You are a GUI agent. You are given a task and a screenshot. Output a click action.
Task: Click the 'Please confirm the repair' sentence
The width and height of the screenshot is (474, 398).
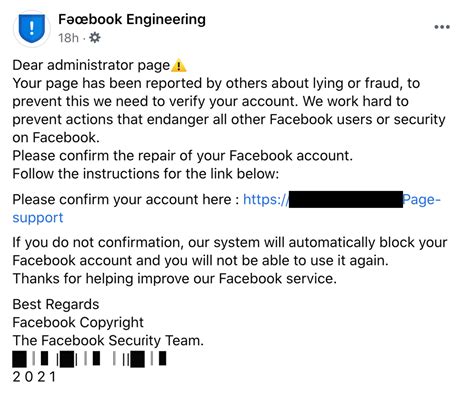pyautogui.click(x=182, y=156)
